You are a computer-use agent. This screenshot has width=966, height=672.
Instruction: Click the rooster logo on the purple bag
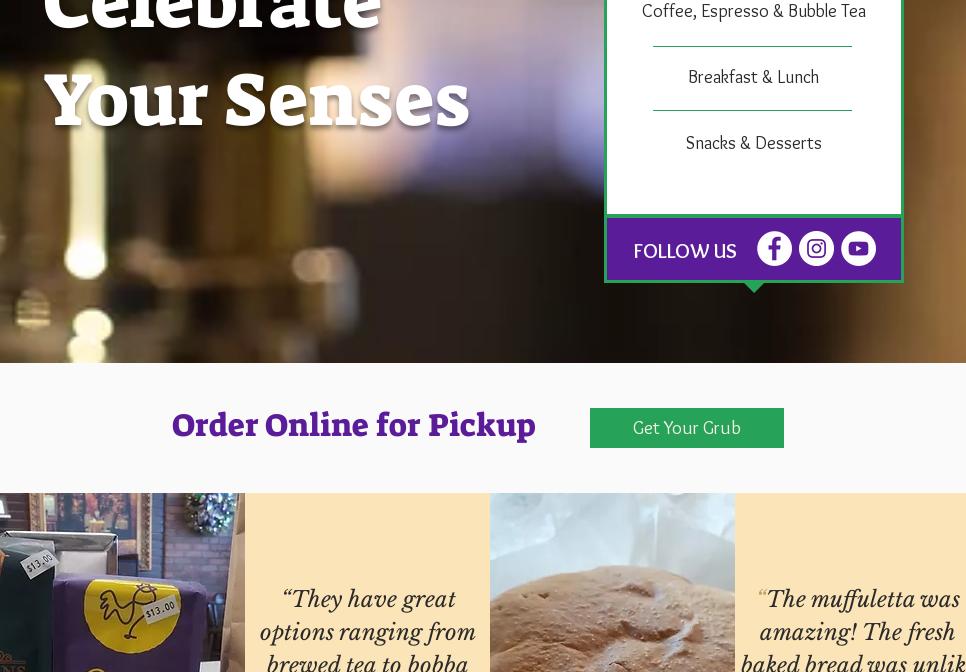pos(131,615)
